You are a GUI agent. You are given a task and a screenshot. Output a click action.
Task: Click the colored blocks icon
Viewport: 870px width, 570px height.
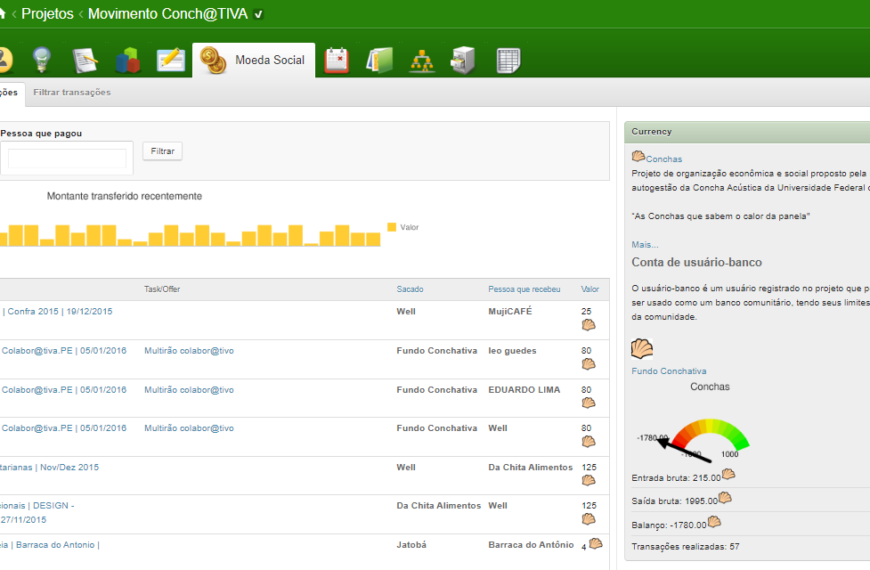[x=127, y=60]
